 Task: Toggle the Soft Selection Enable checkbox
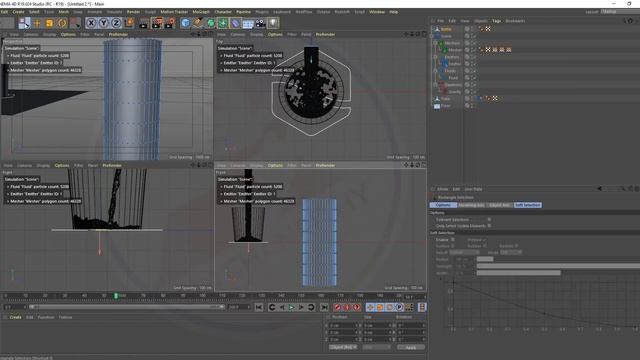pyautogui.click(x=453, y=240)
